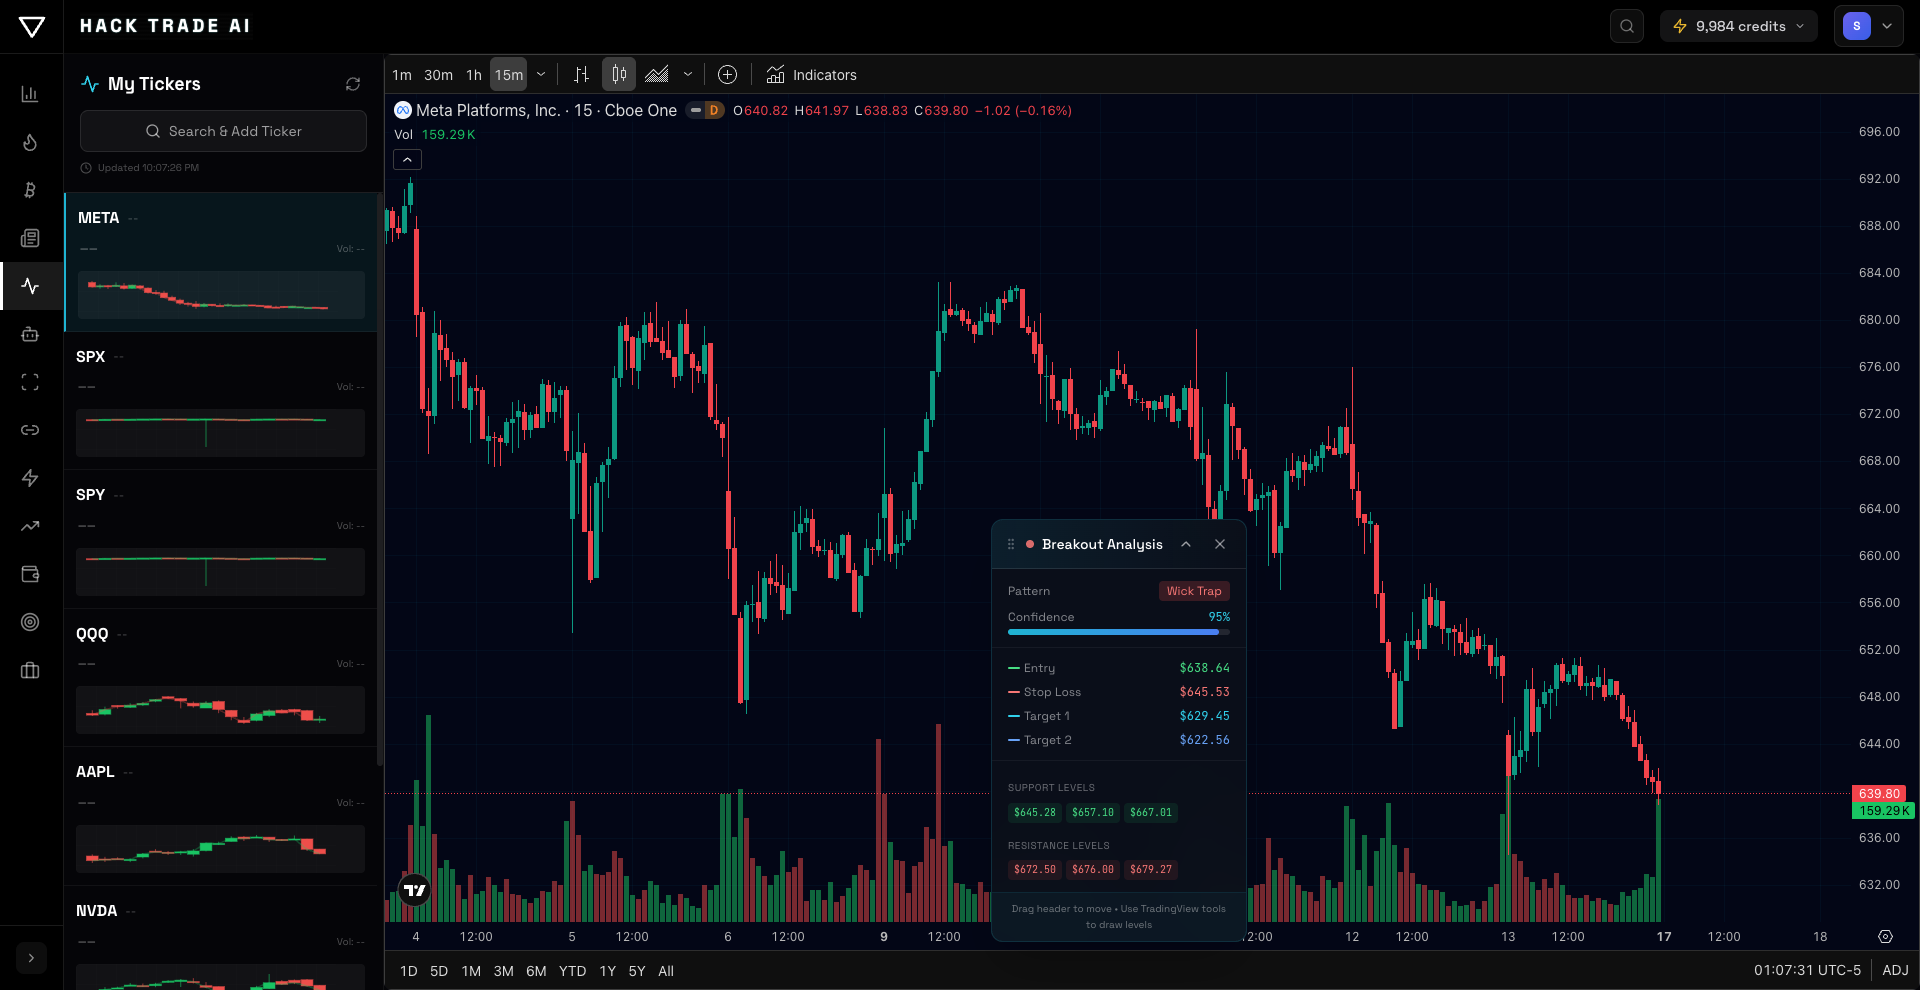The width and height of the screenshot is (1920, 990).
Task: Refresh the My Tickers list
Action: pos(352,84)
